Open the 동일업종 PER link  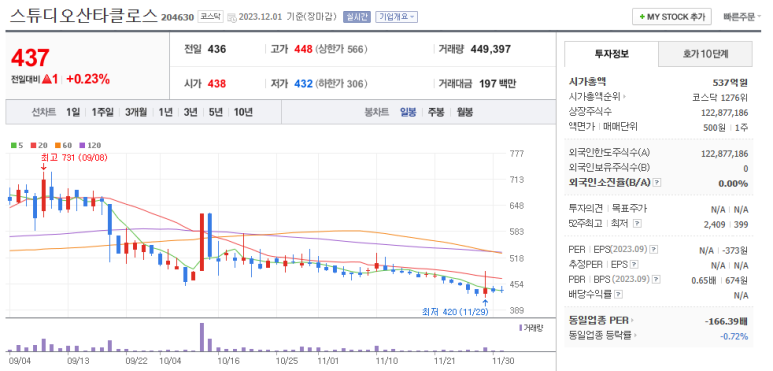click(x=601, y=320)
